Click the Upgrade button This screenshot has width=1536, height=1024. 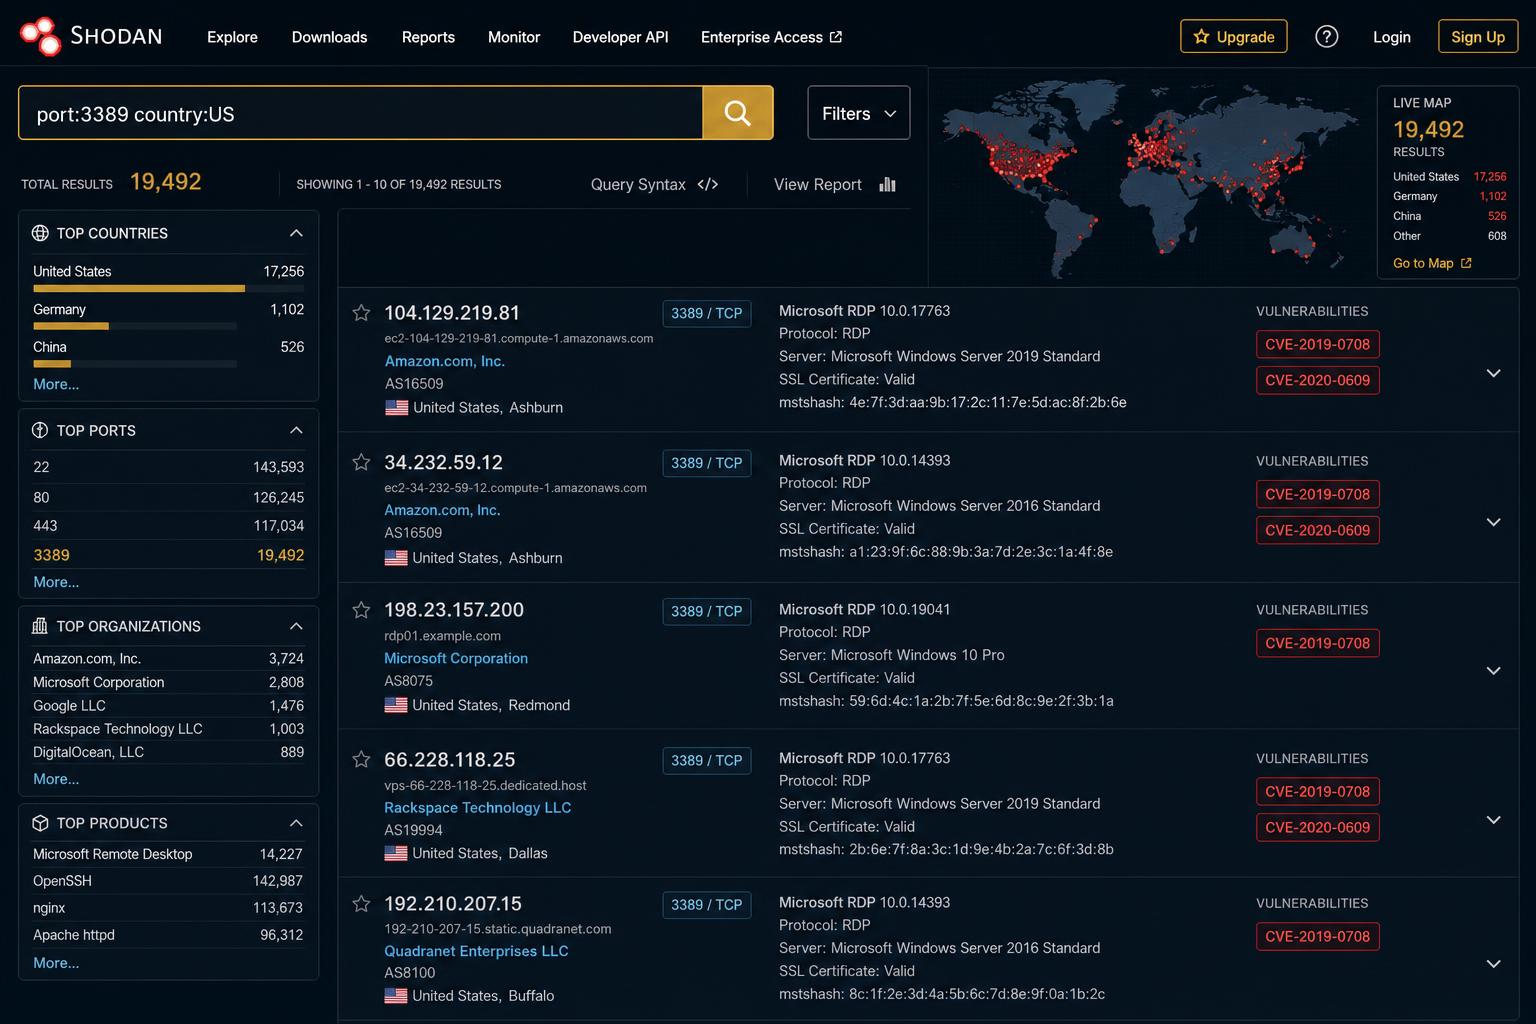pyautogui.click(x=1233, y=37)
